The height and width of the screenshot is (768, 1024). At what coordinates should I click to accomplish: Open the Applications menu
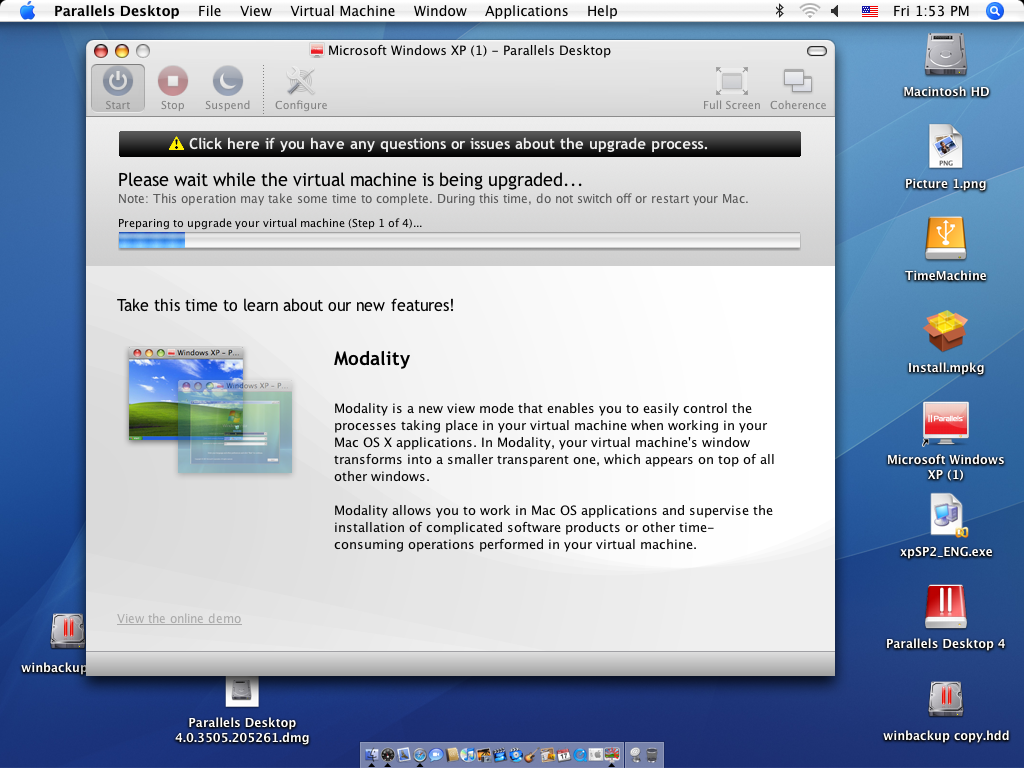click(526, 11)
